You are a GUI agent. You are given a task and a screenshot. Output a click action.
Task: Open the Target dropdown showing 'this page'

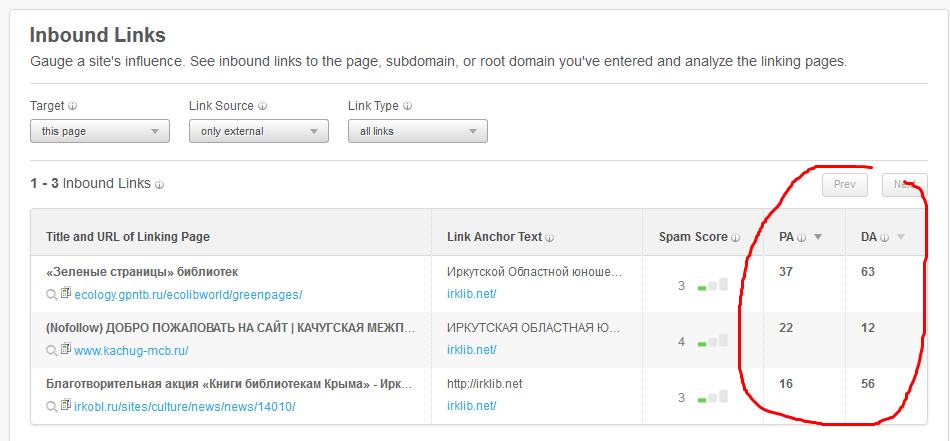coord(100,131)
